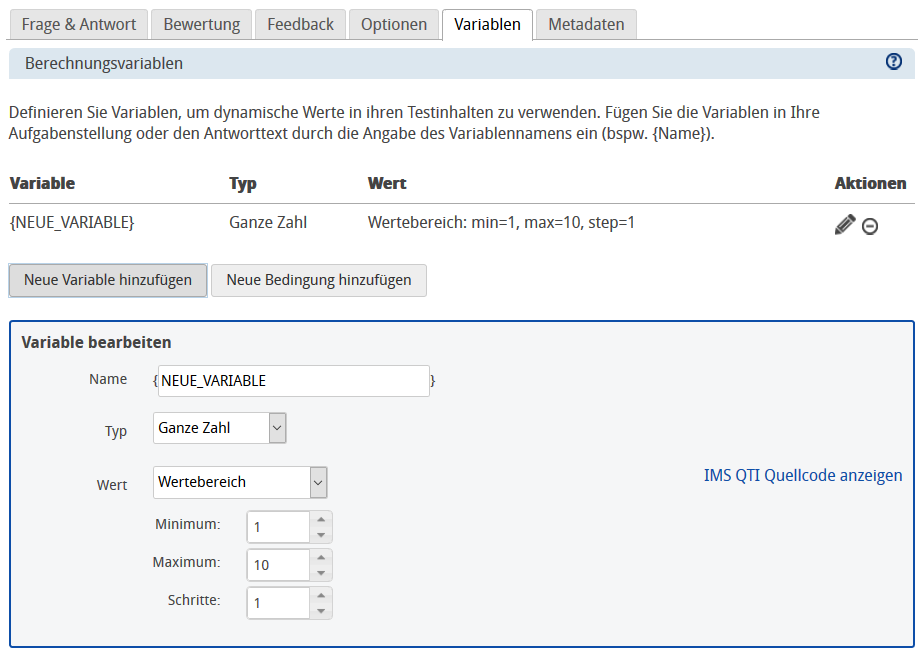Click Neue Variable hinzufügen button
924x658 pixels.
(107, 281)
